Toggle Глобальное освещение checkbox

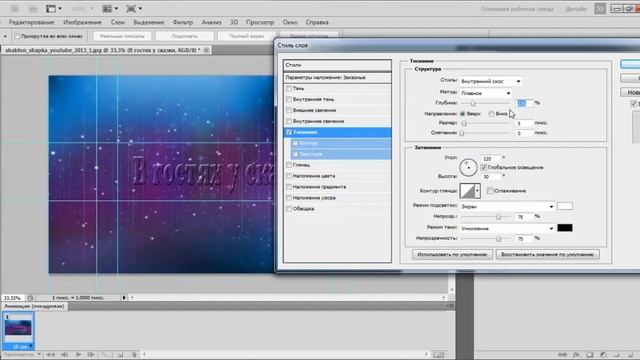484,167
